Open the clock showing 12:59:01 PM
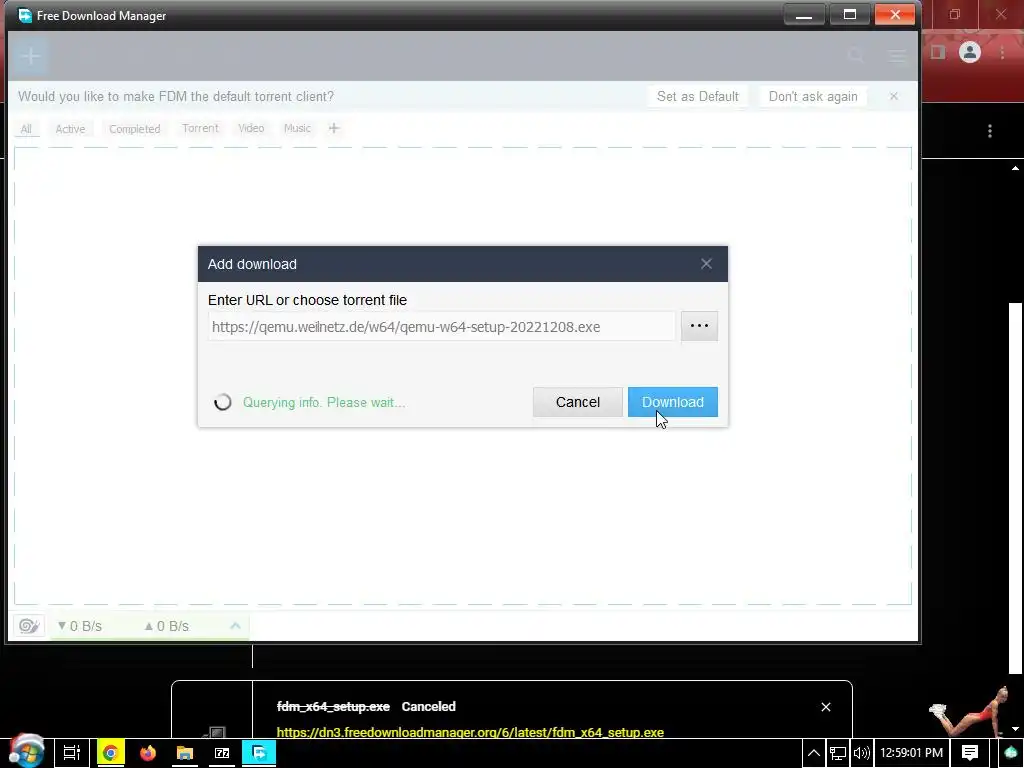The height and width of the screenshot is (768, 1024). [x=912, y=753]
